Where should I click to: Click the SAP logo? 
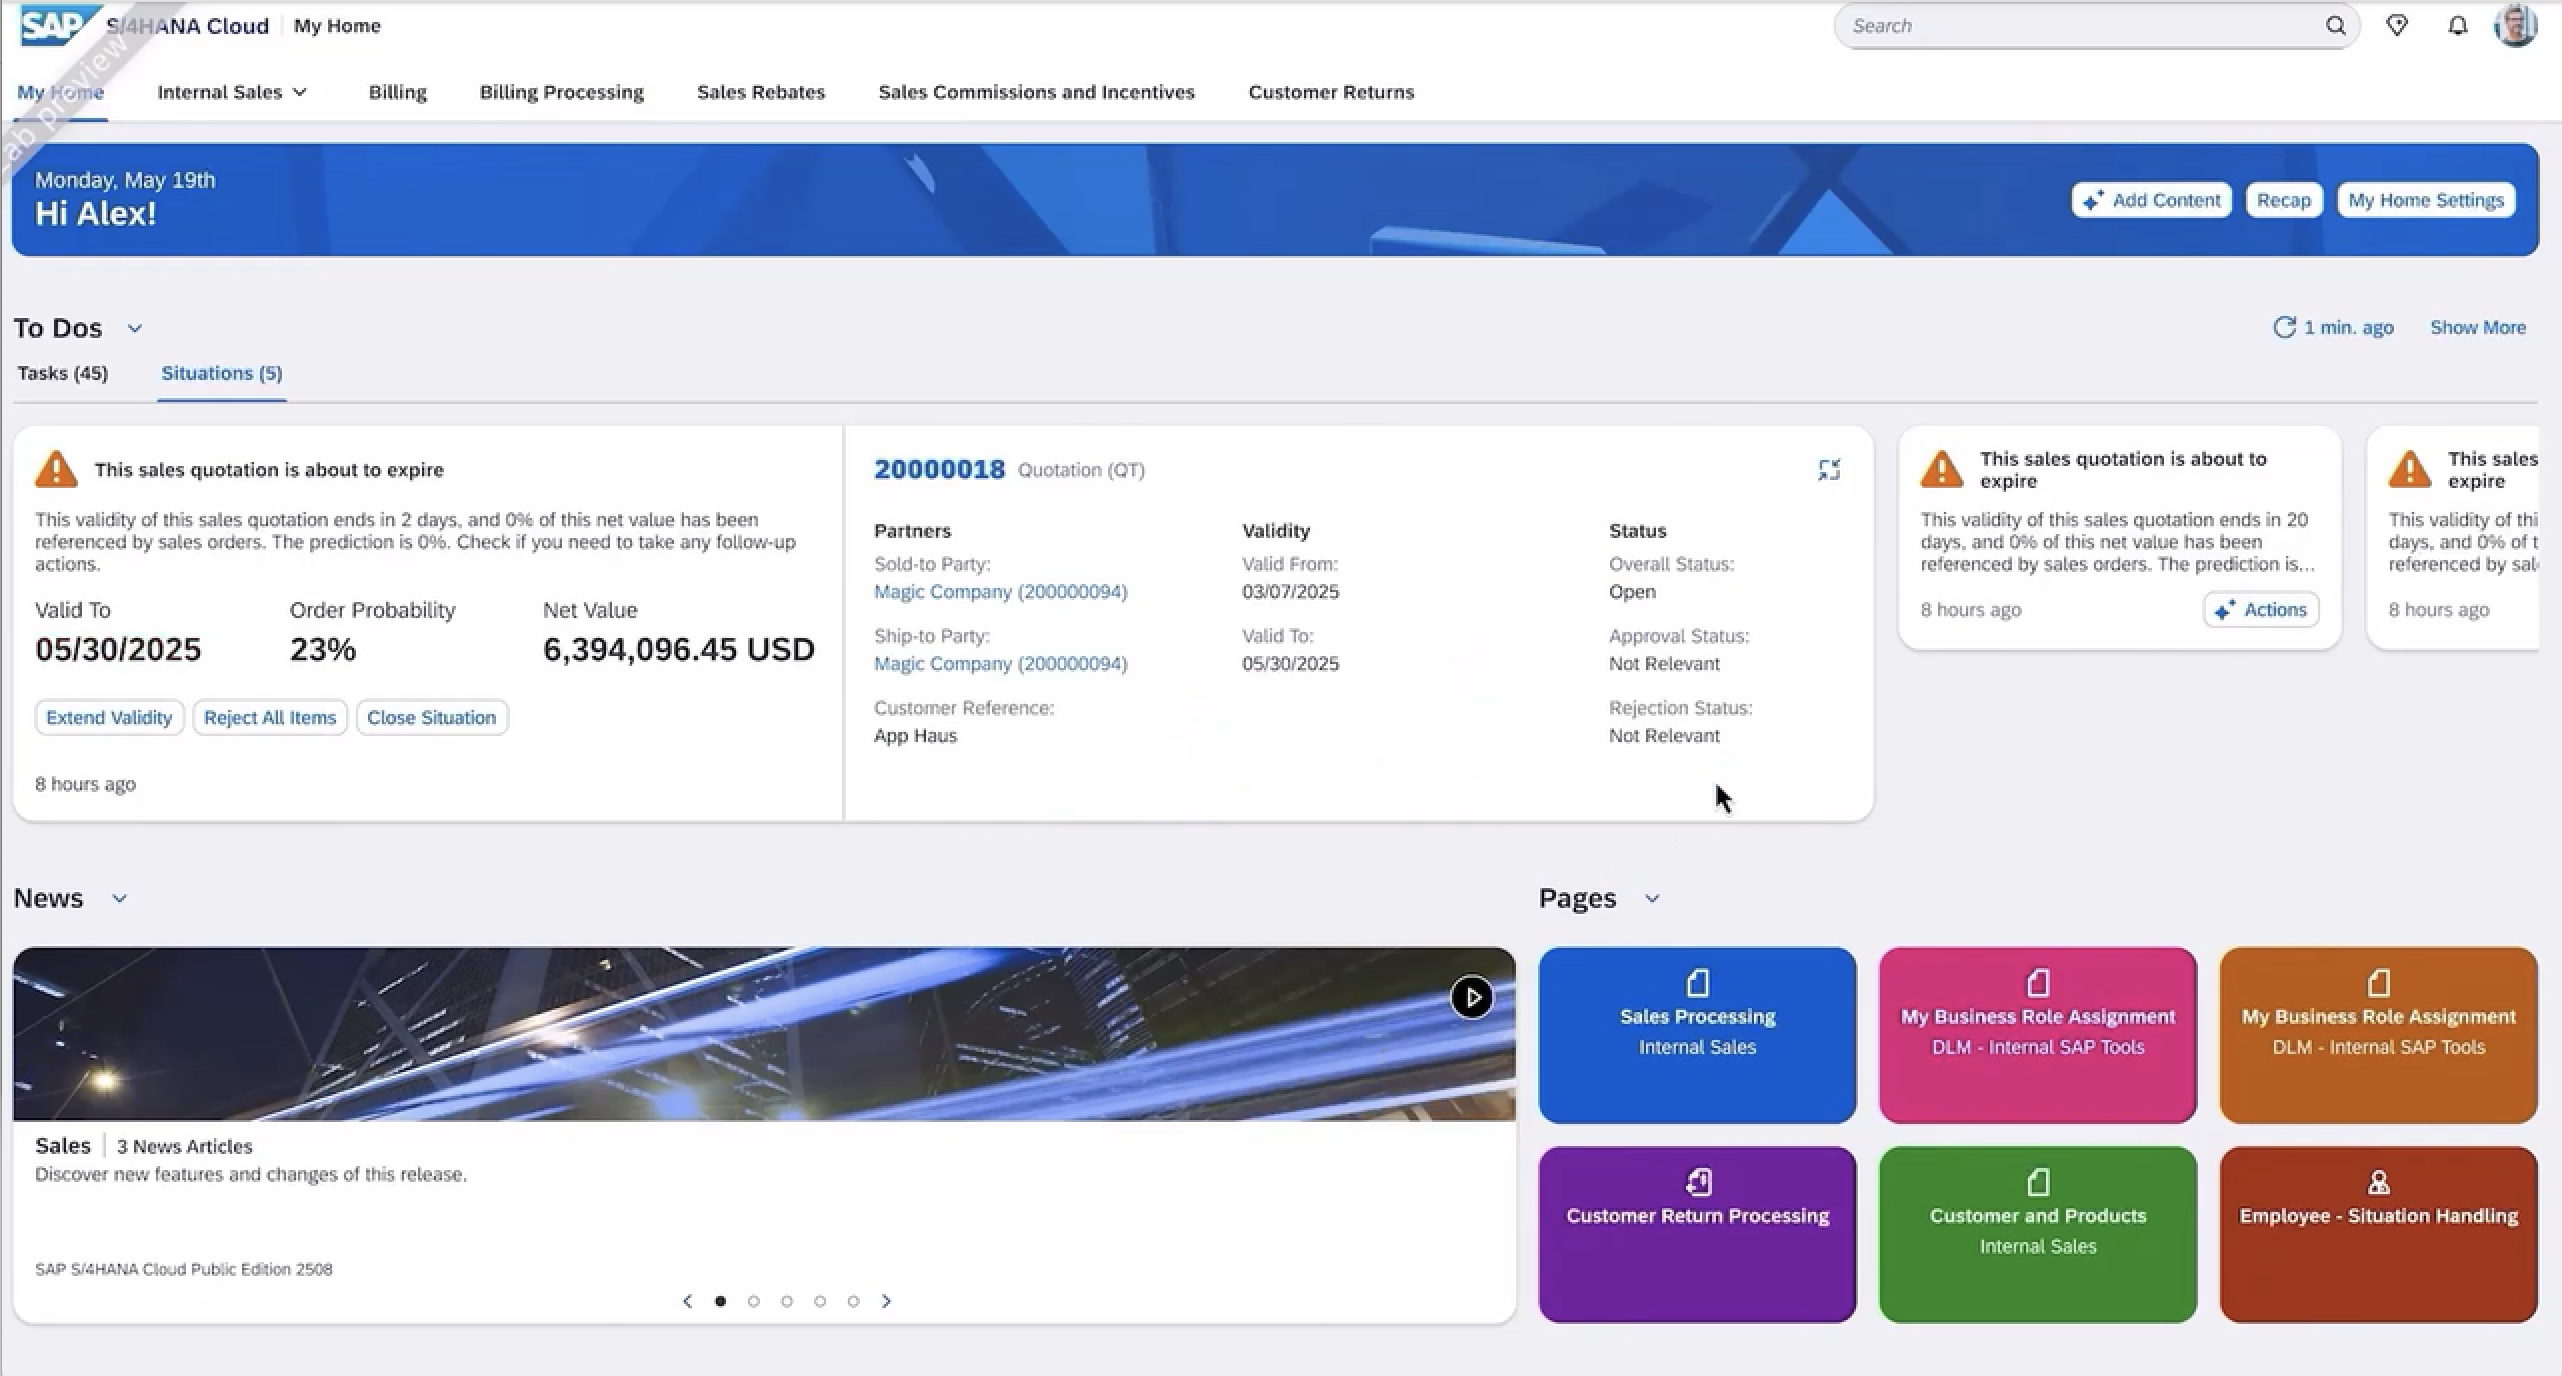click(58, 25)
